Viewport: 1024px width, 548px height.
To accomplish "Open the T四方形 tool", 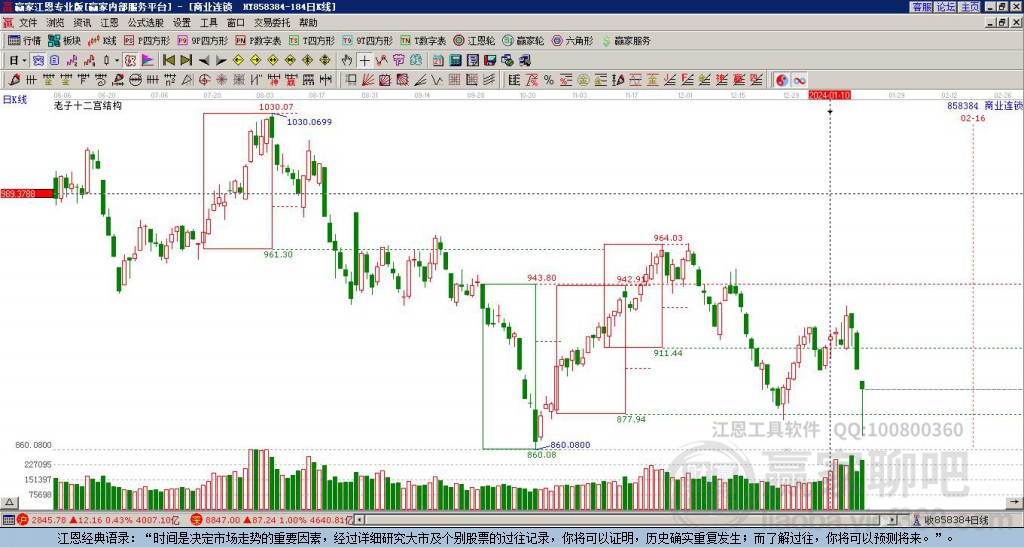I will pos(312,40).
